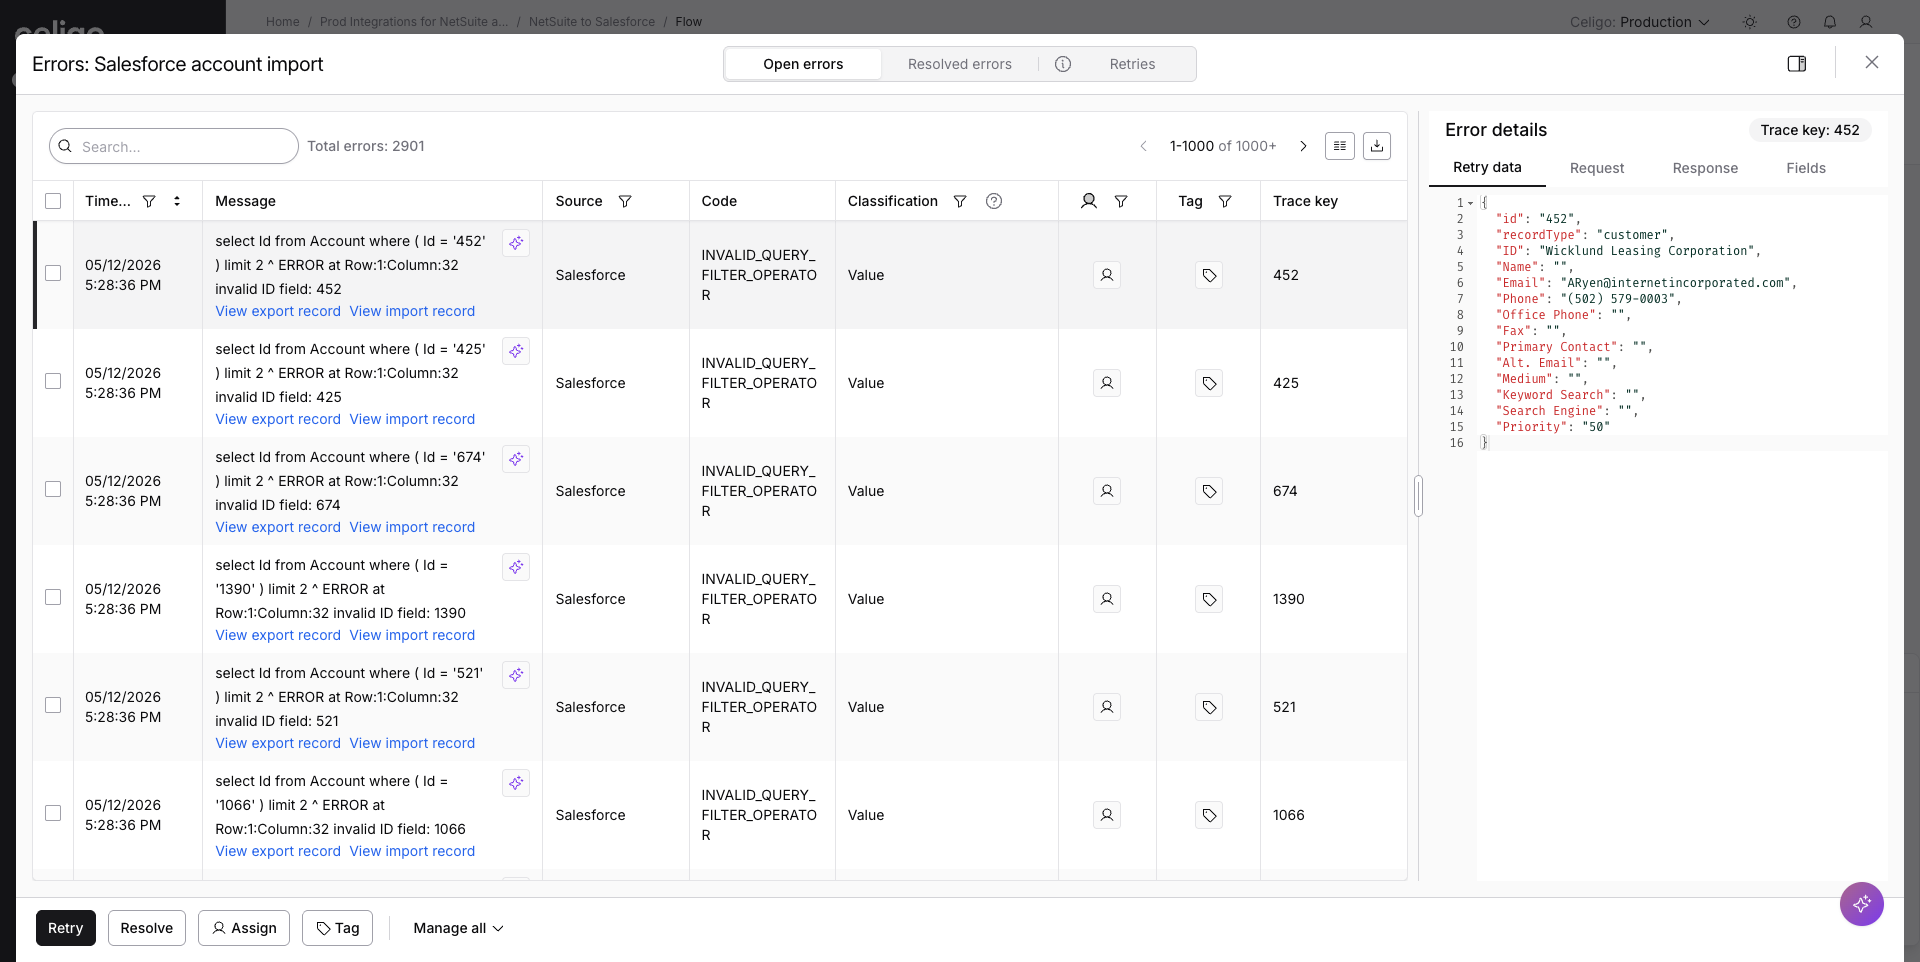Assign a user to the trace key 674 error
Screen dimensions: 1920x962
click(1107, 491)
